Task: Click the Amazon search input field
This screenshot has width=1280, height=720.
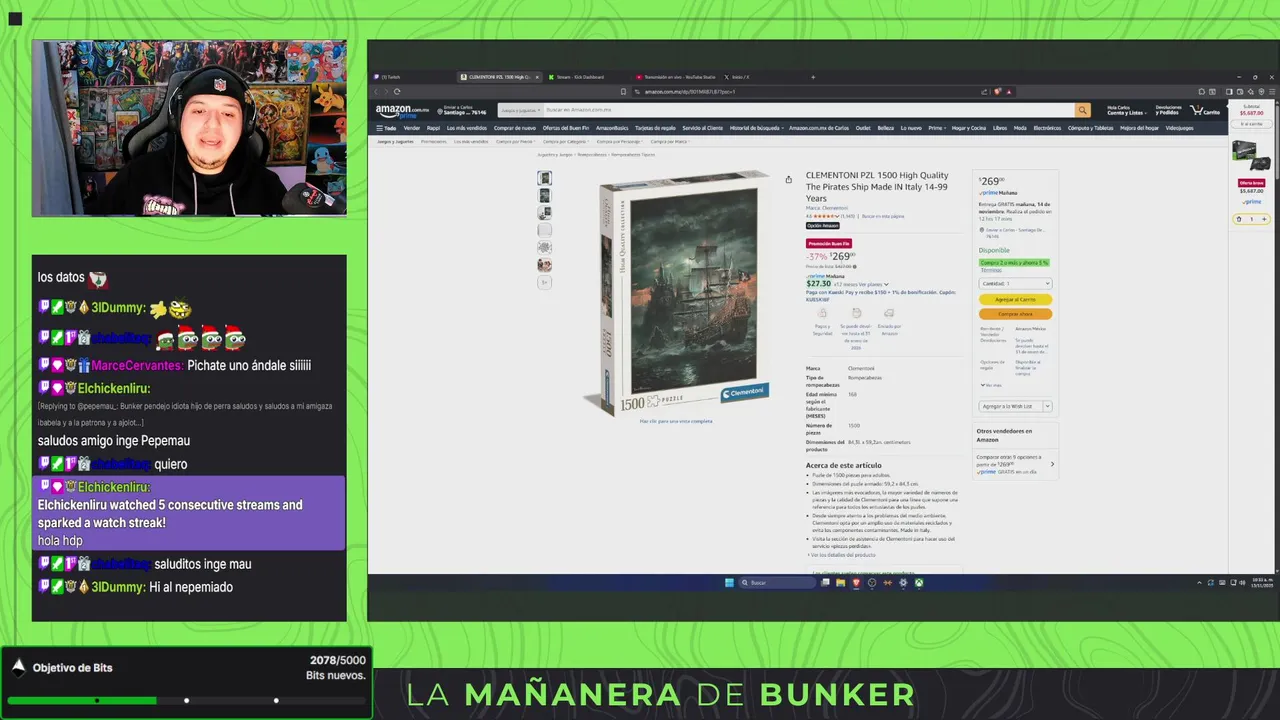Action: [x=808, y=110]
